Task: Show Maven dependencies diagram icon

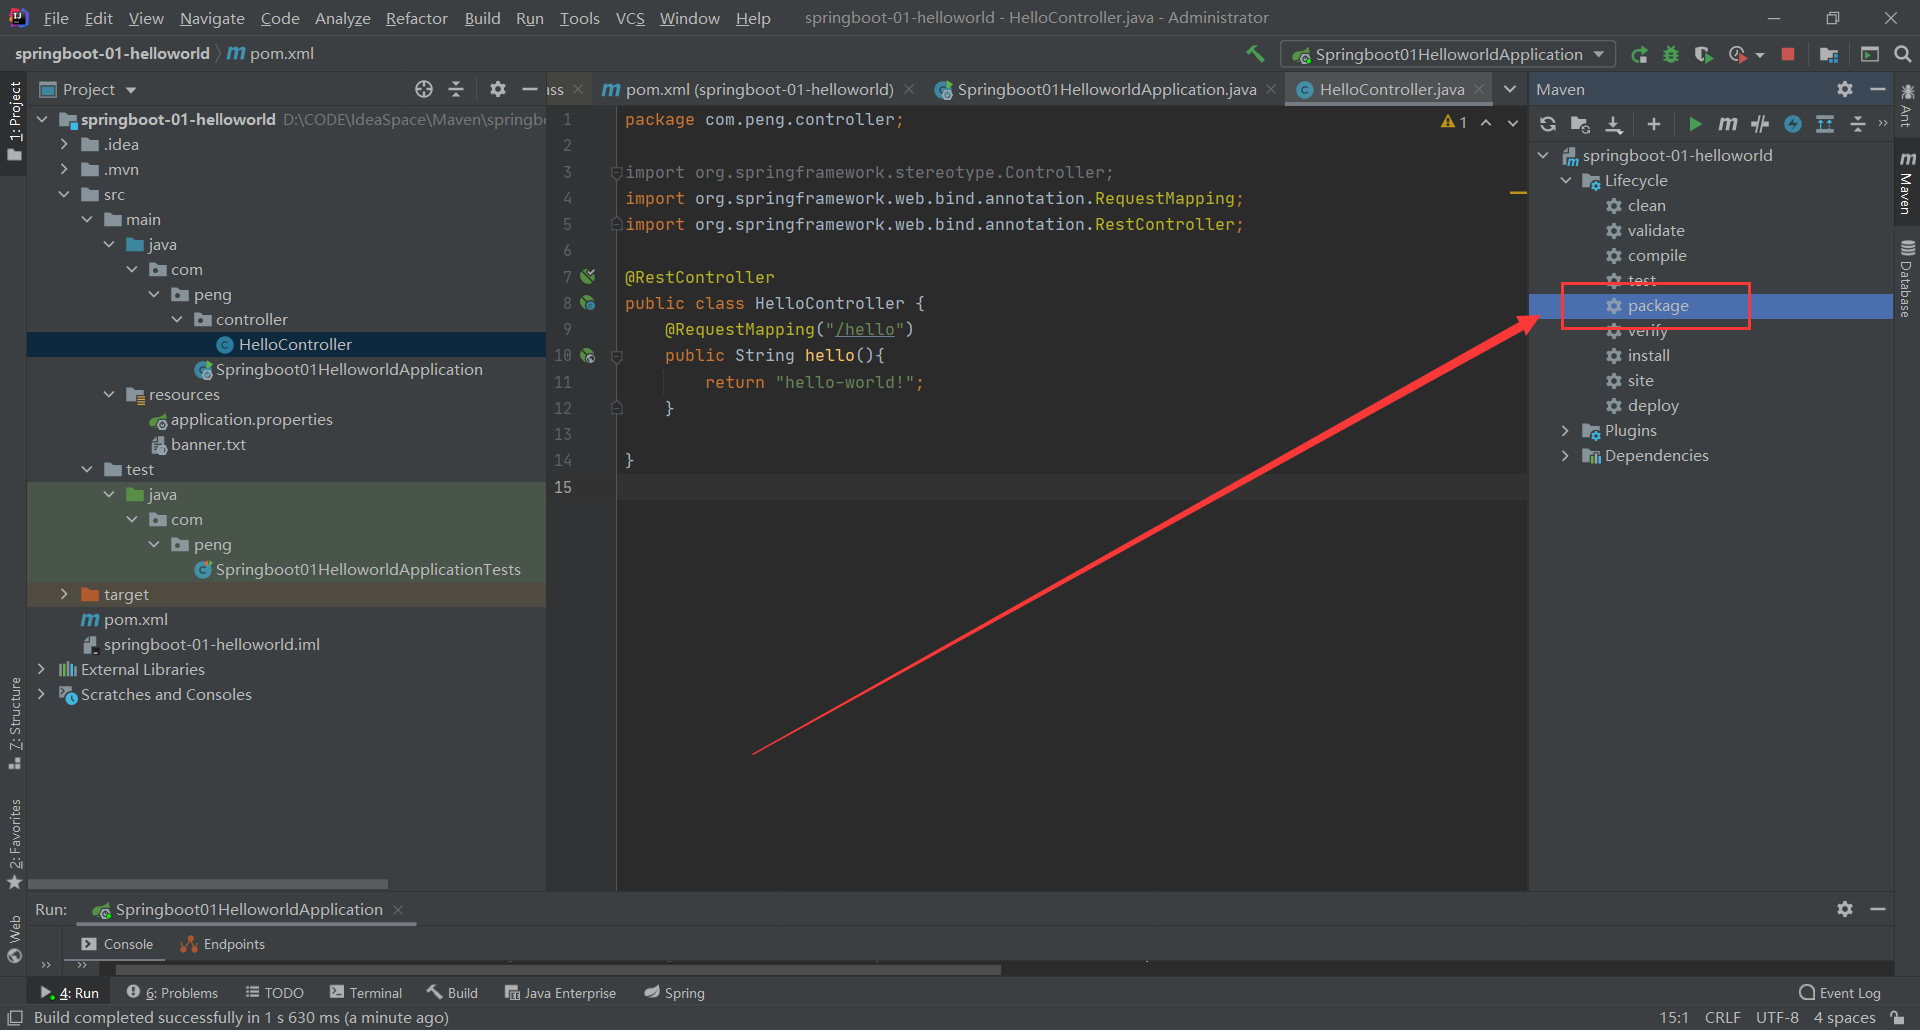Action: 1825,124
